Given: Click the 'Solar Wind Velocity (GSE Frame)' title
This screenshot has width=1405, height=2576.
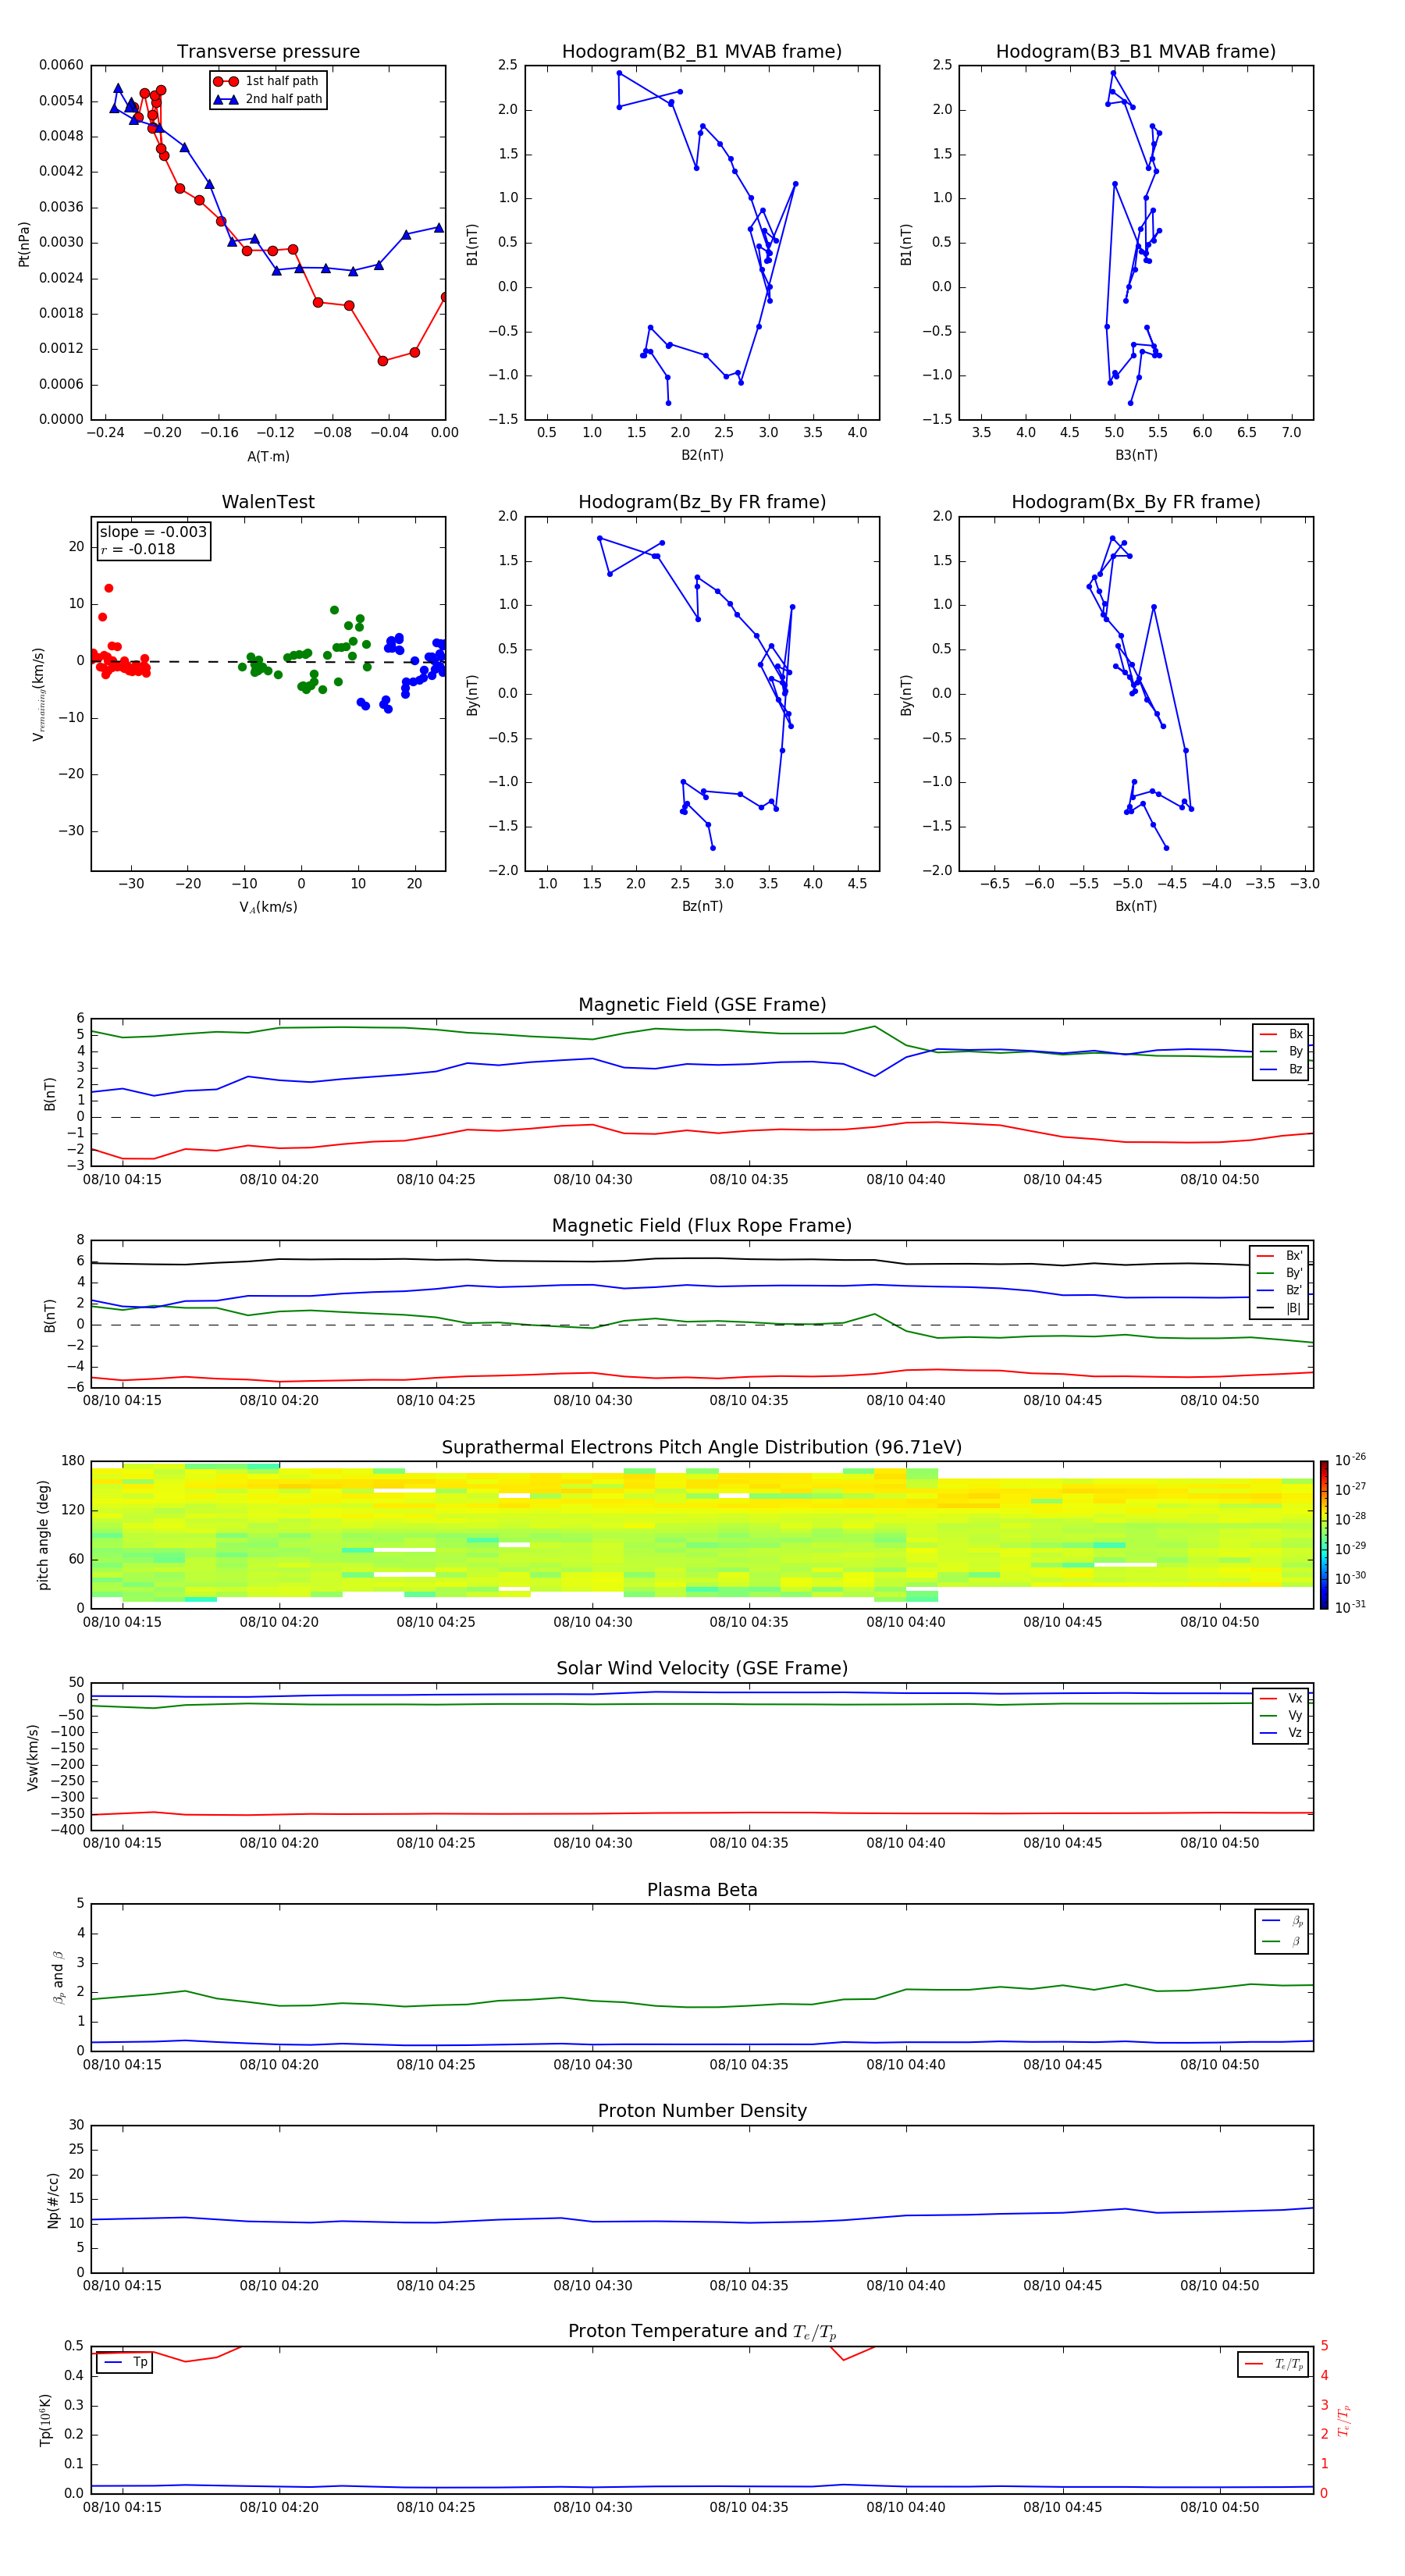Looking at the screenshot, I should point(702,1669).
